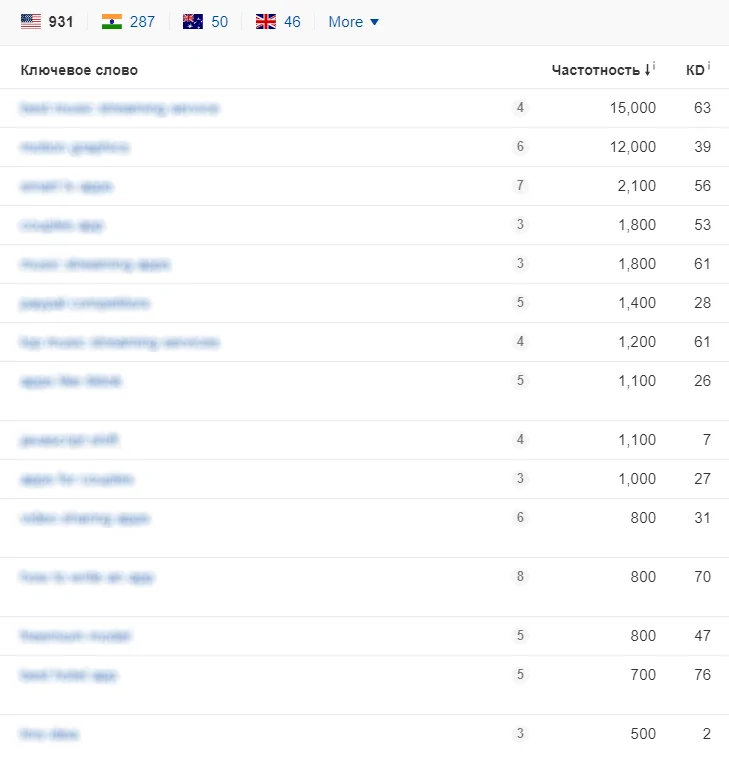Click the United Kingdom flag icon

[265, 22]
